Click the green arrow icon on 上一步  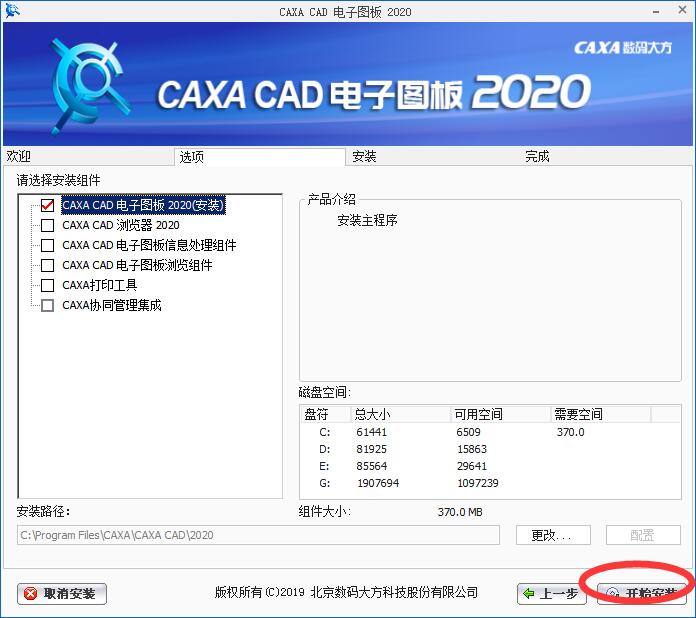[x=528, y=594]
